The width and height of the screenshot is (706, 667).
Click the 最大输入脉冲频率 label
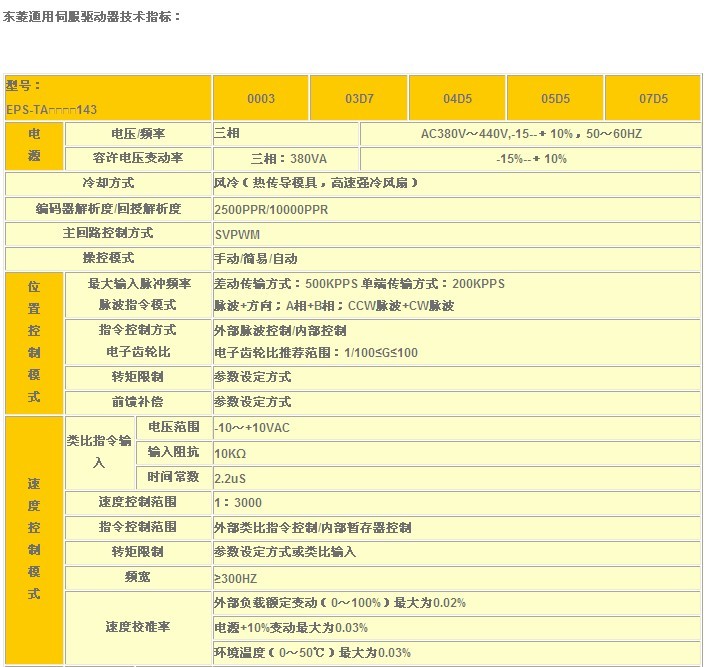139,284
